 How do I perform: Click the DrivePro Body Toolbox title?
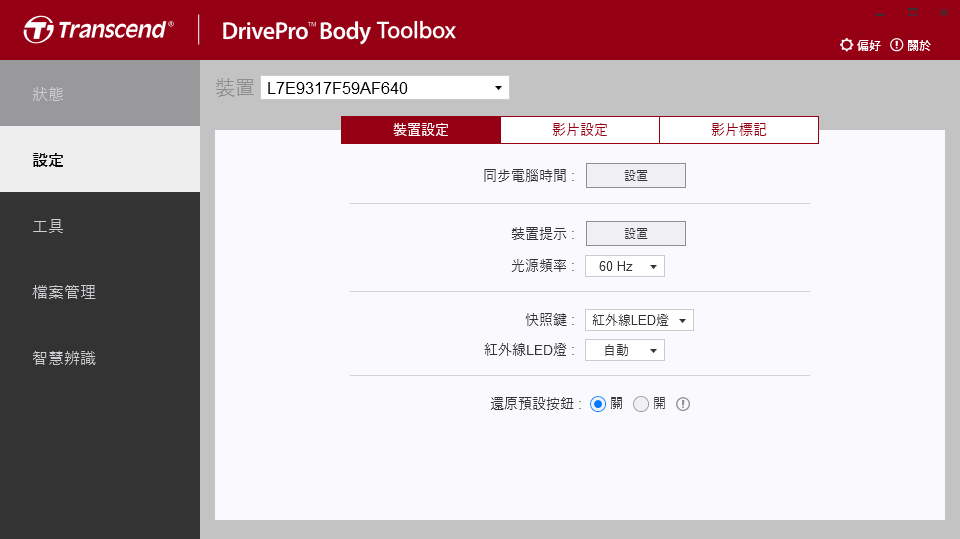(x=339, y=31)
